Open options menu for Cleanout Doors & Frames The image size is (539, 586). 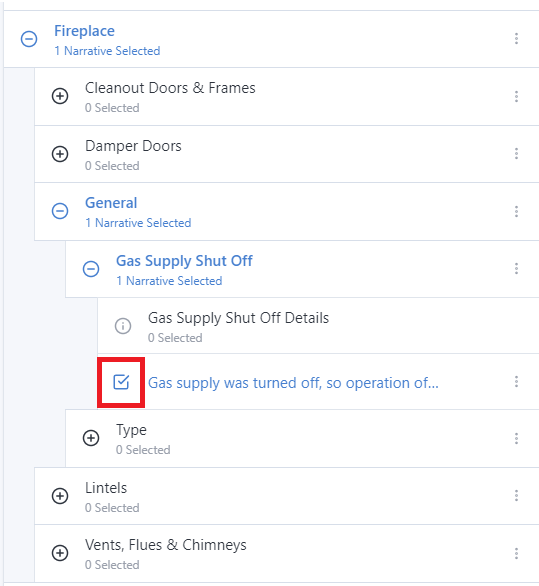[516, 96]
